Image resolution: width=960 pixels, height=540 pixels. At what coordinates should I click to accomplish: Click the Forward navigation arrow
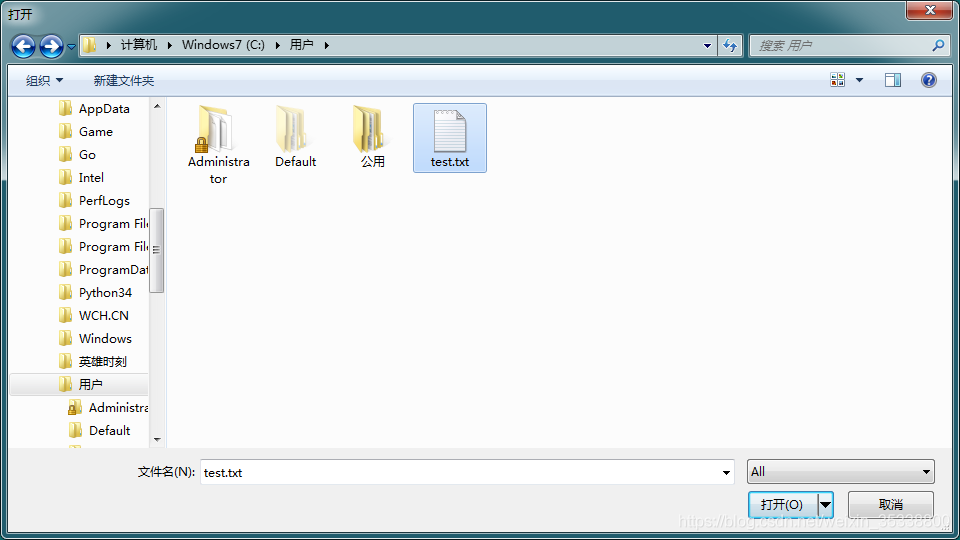(x=51, y=46)
